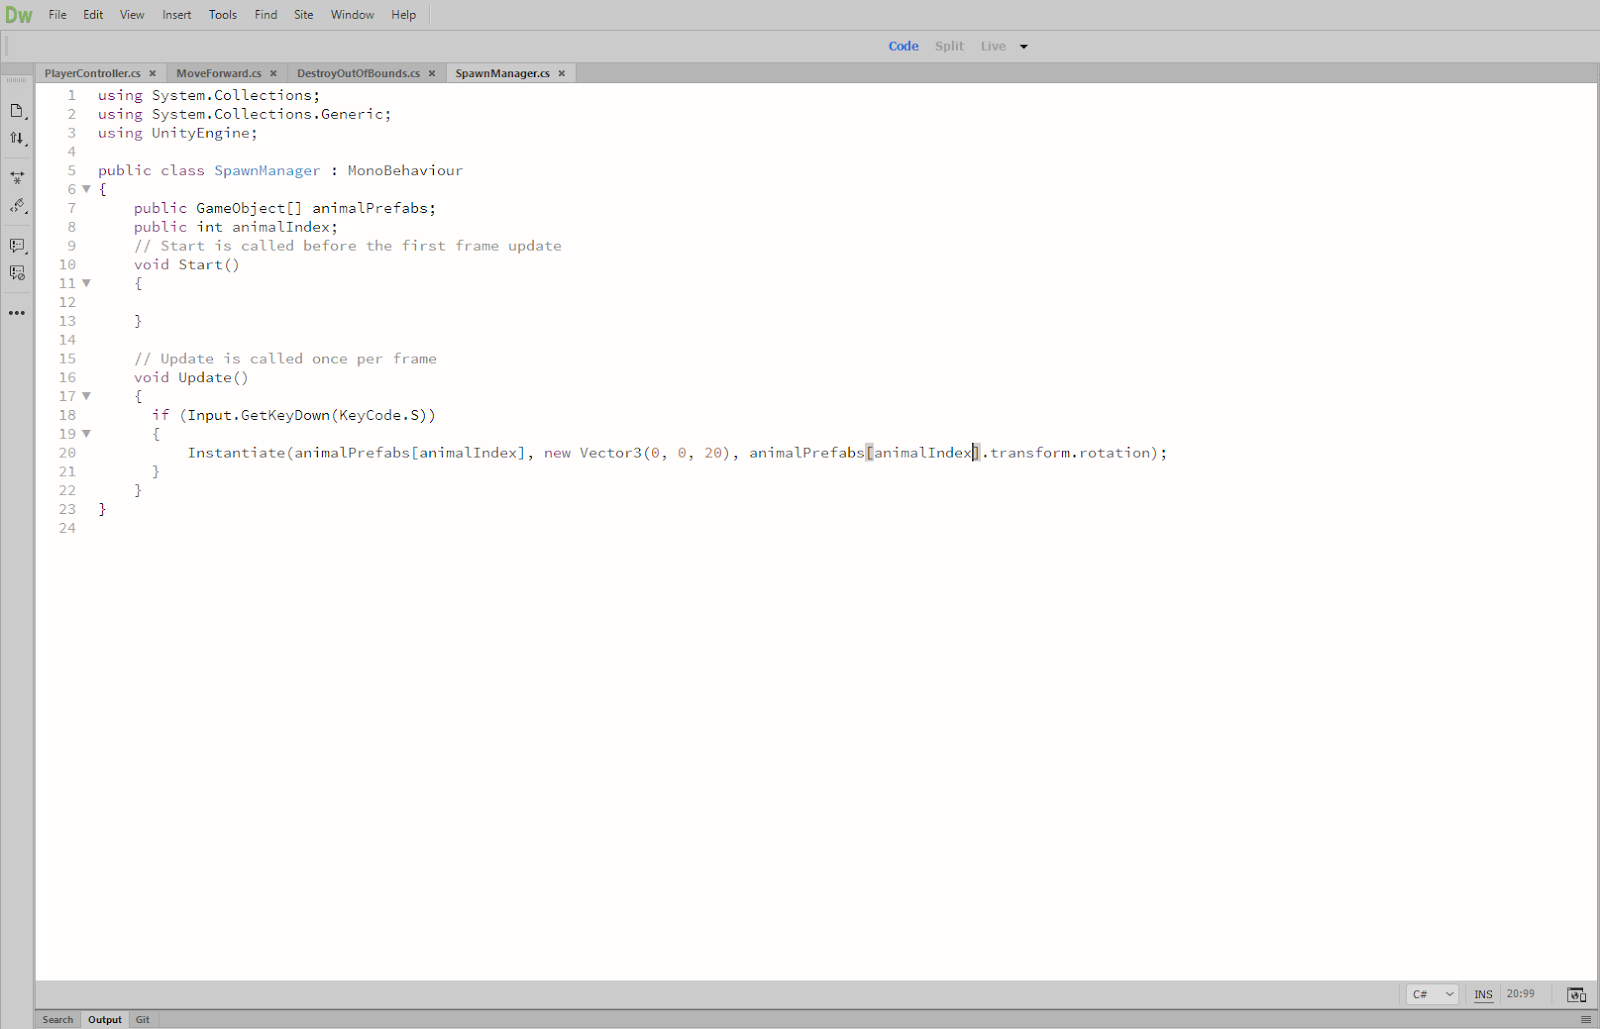This screenshot has width=1600, height=1029.
Task: Switch to Code view
Action: coord(903,46)
